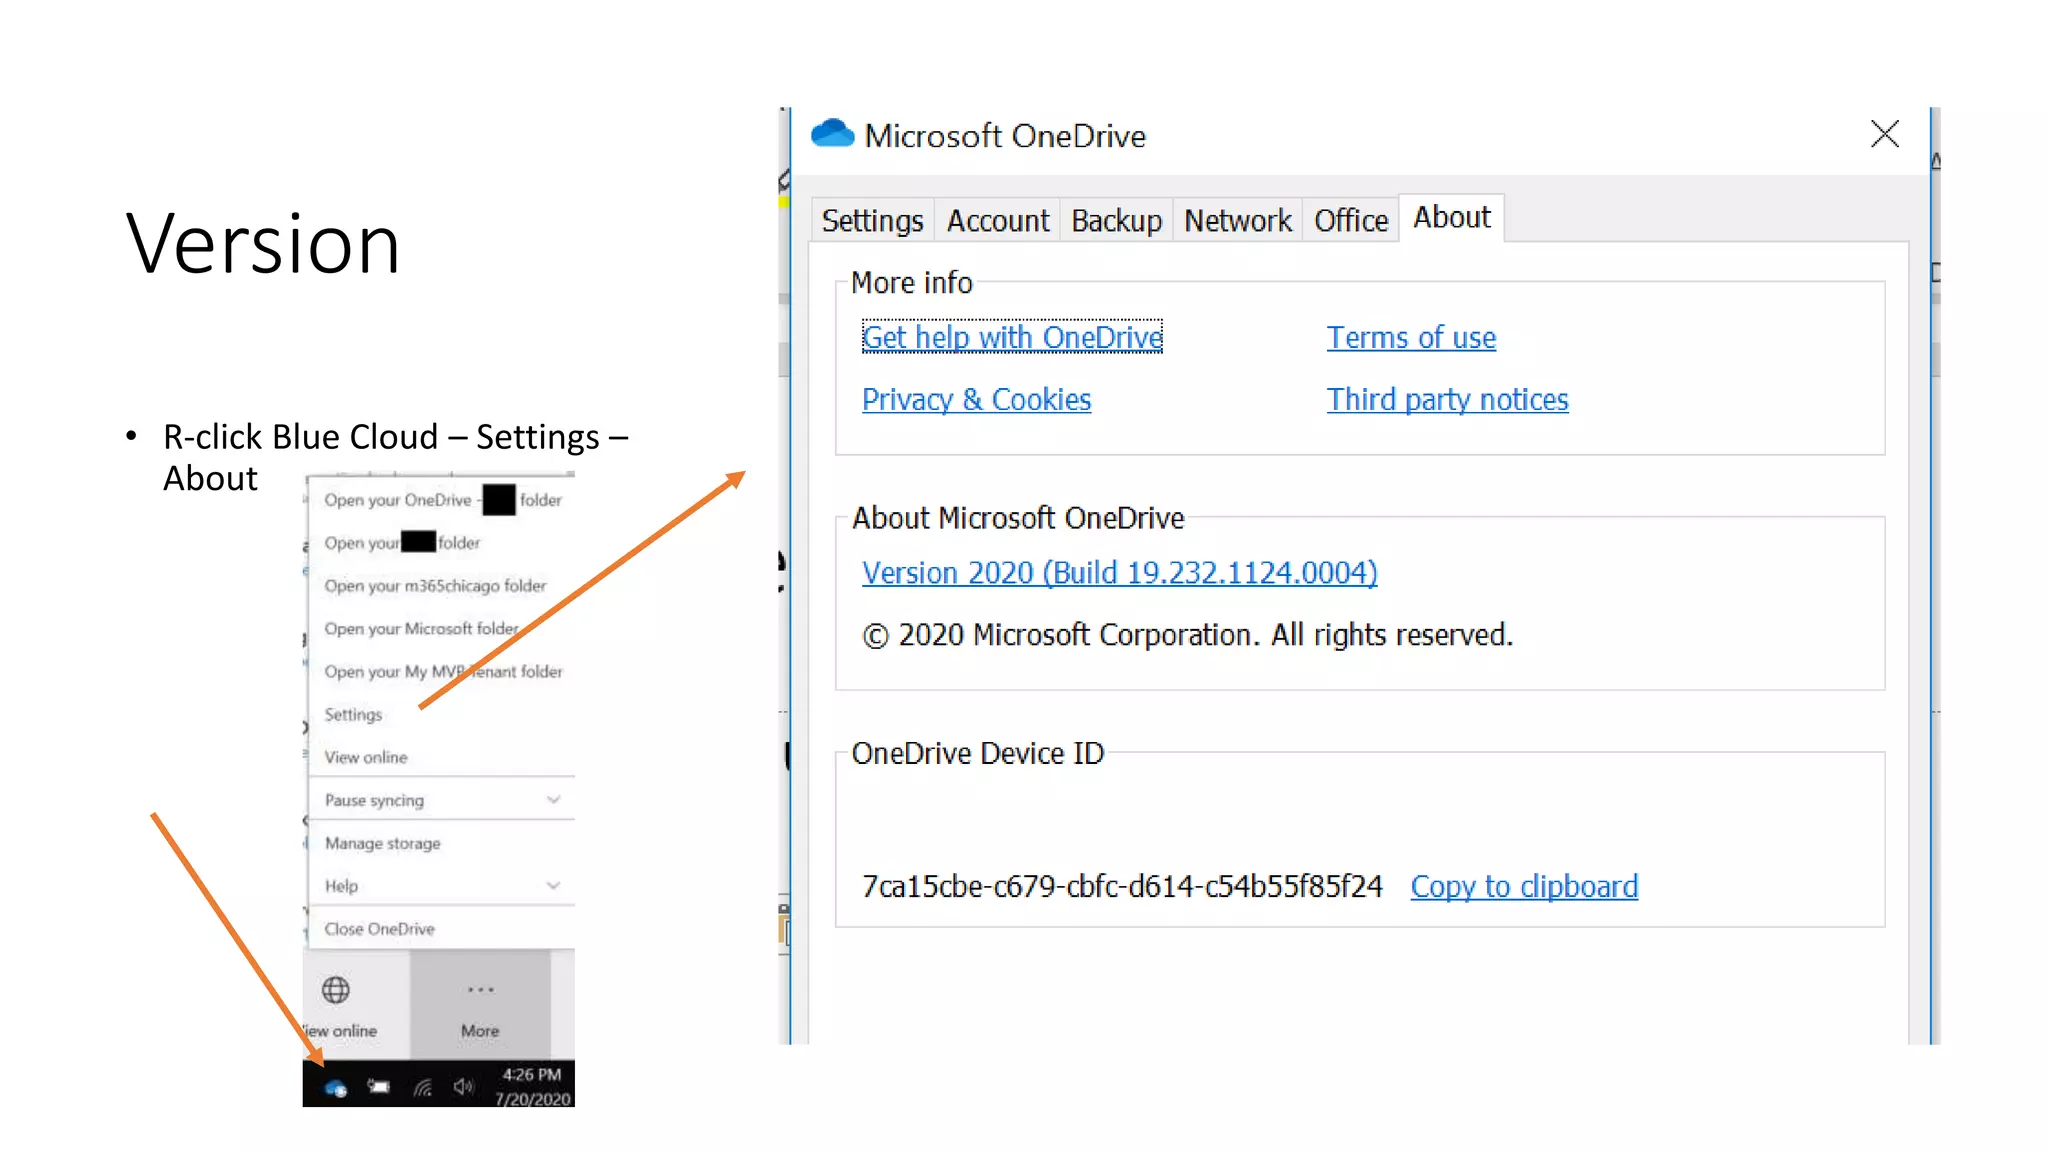
Task: Click the speaker volume tray icon
Action: (x=463, y=1086)
